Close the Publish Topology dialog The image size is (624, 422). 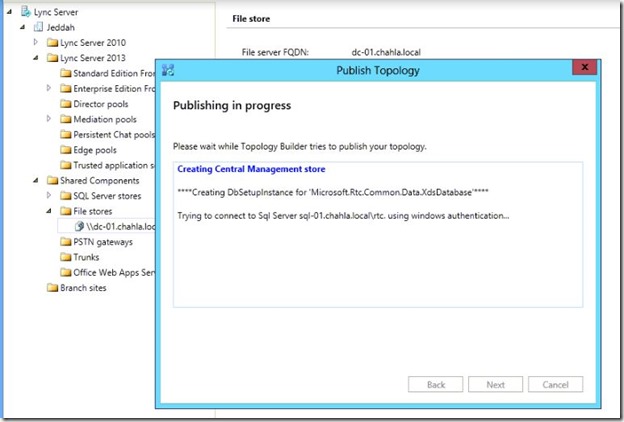[x=584, y=67]
